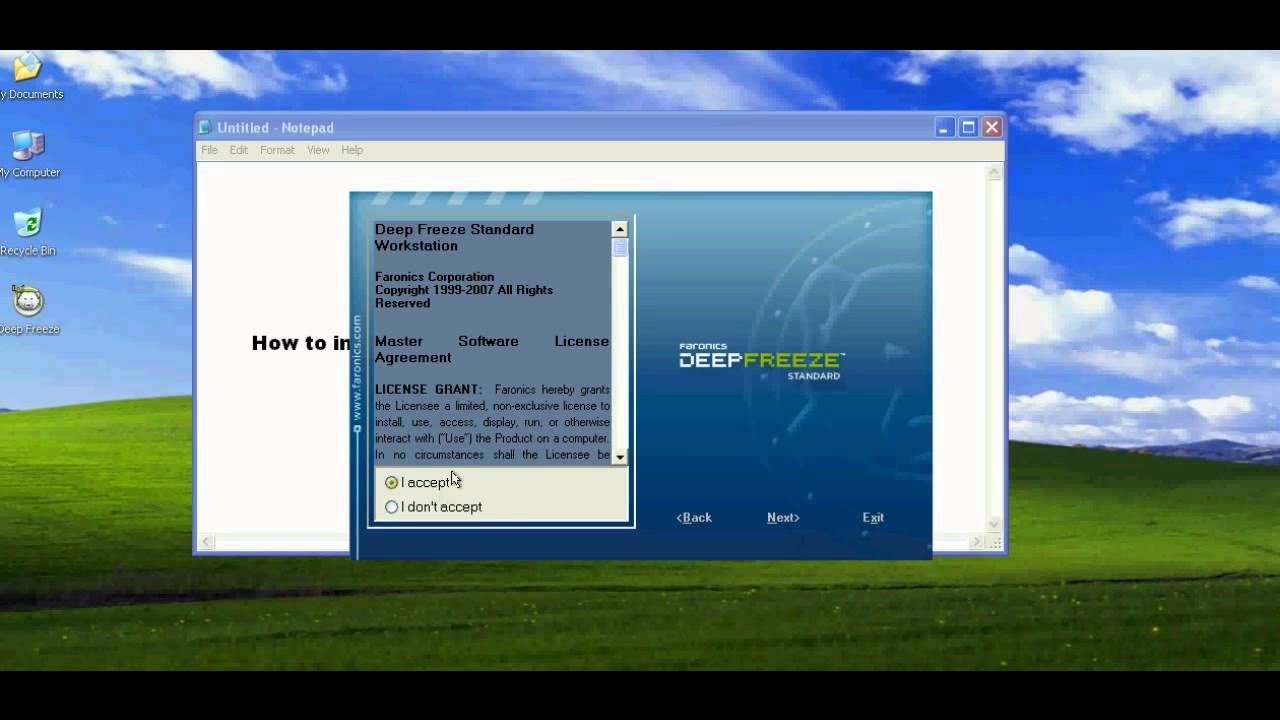1280x720 pixels.
Task: Open the Notepad Edit menu
Action: 238,150
